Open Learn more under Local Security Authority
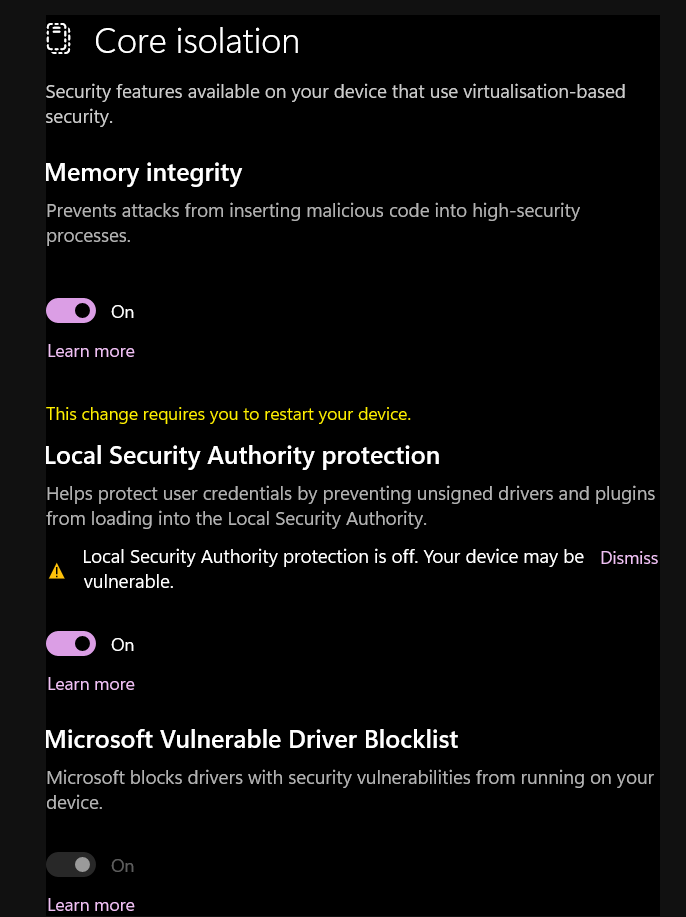 tap(91, 684)
